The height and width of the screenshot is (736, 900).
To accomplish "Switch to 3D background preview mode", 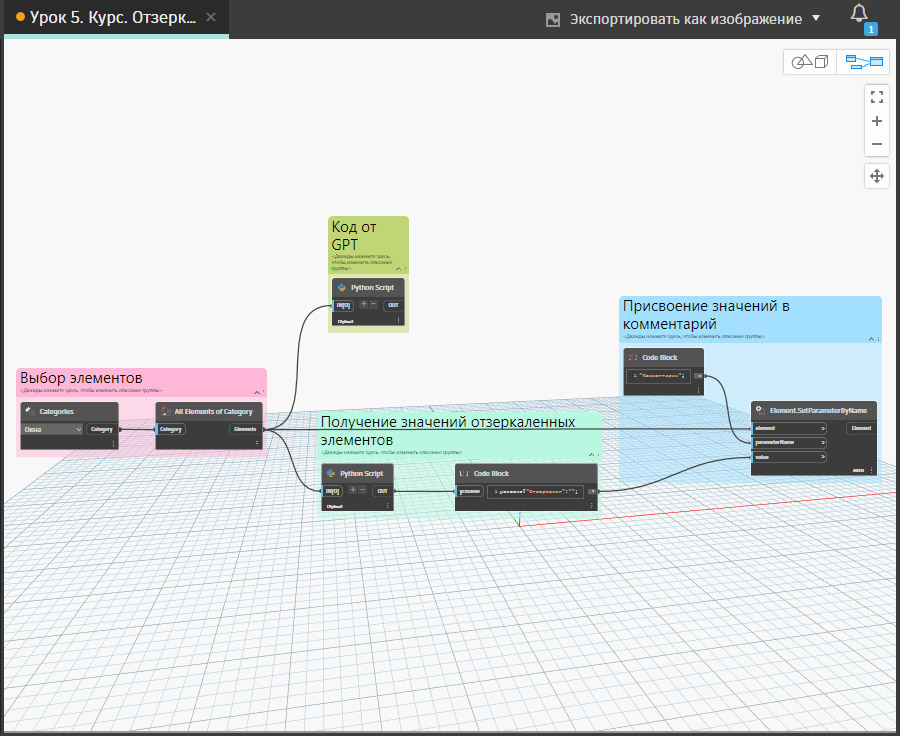I will pos(810,62).
